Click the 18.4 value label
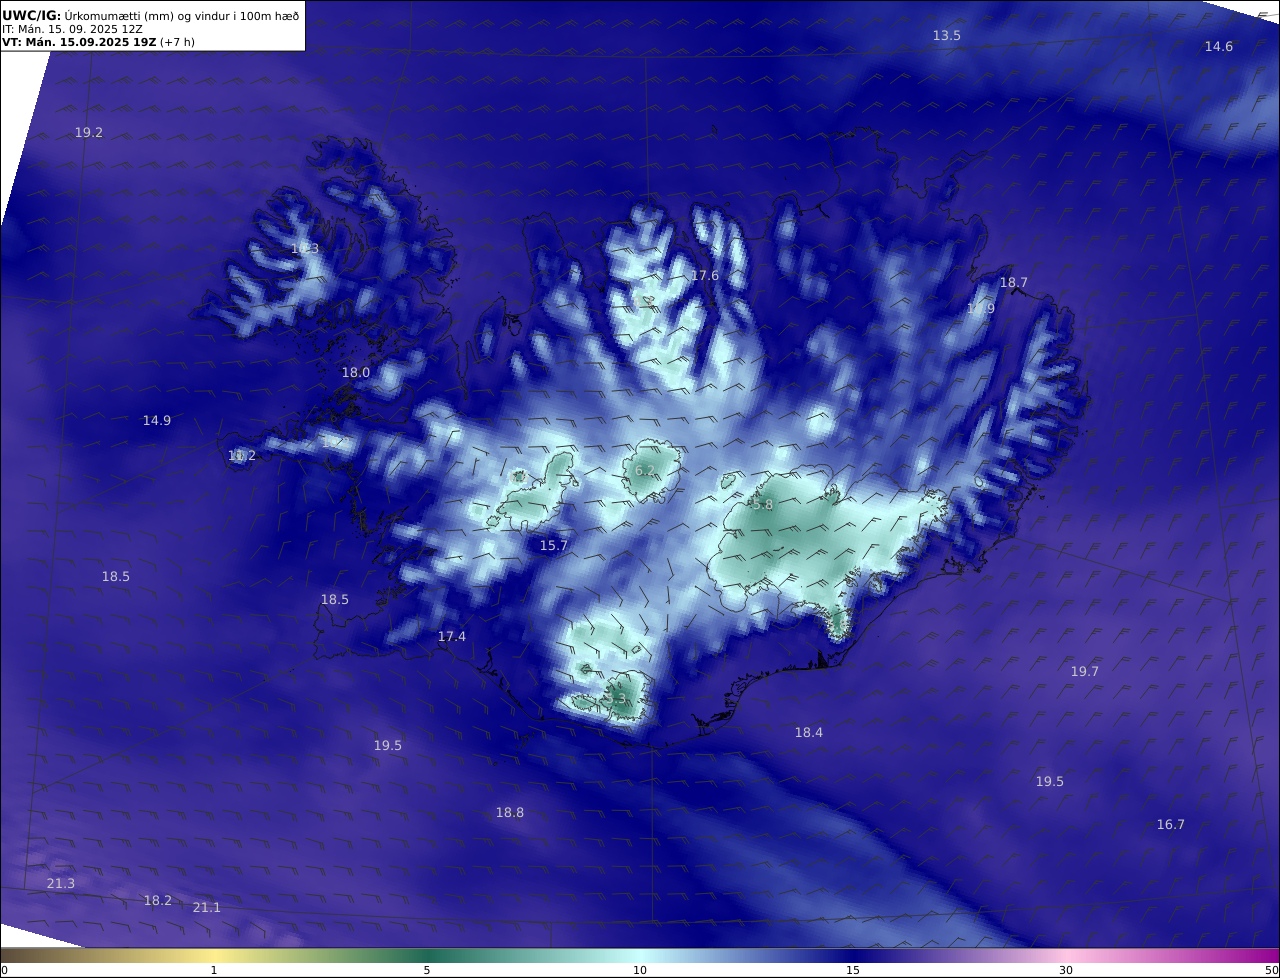 point(809,733)
